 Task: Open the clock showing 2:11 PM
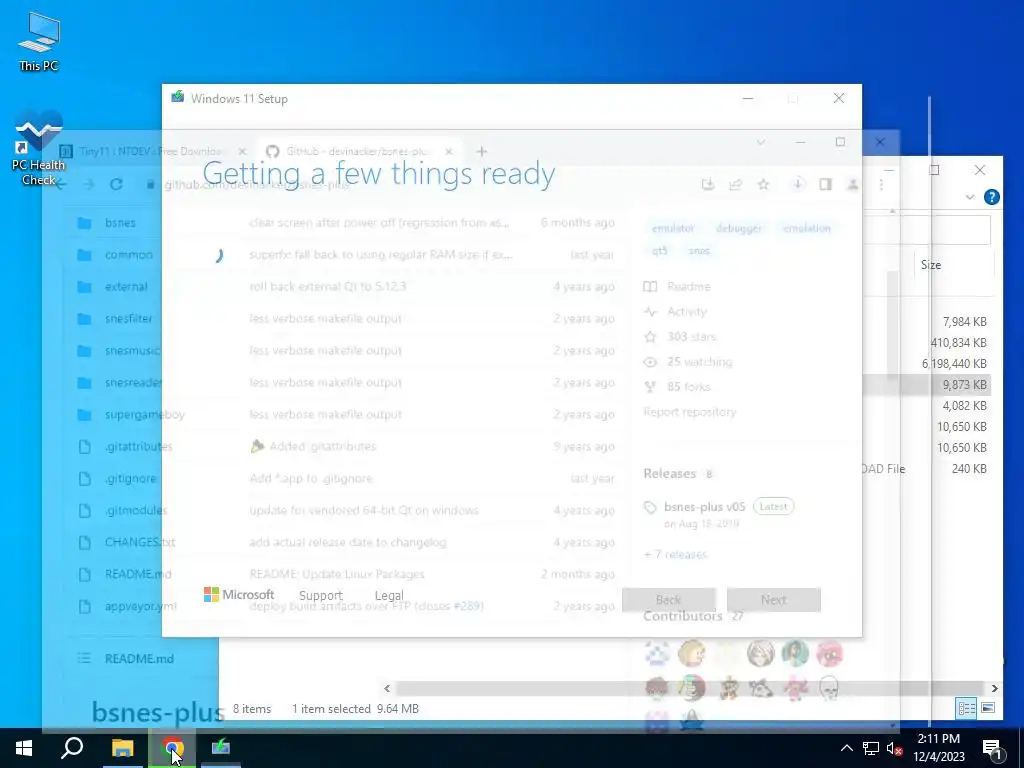pos(938,748)
